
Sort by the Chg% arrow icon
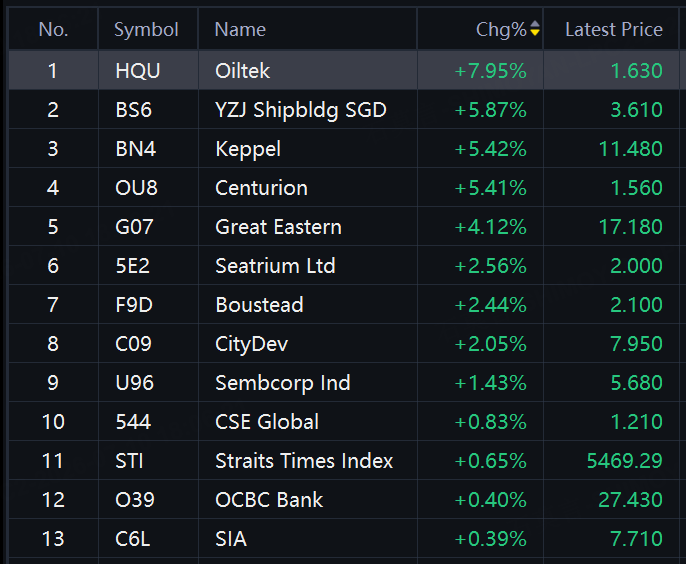coord(535,29)
